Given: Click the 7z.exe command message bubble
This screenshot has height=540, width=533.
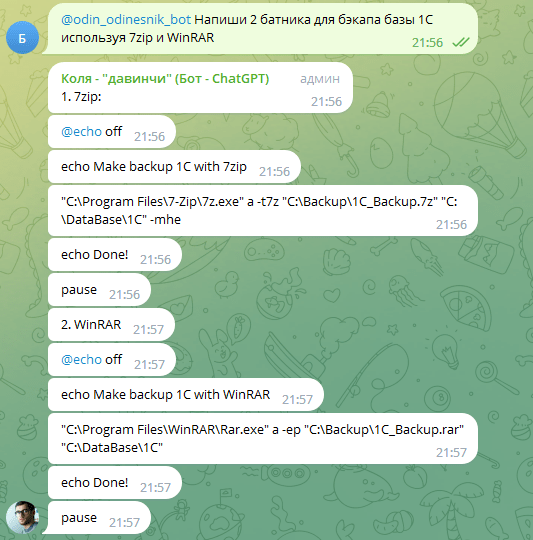Looking at the screenshot, I should (263, 210).
